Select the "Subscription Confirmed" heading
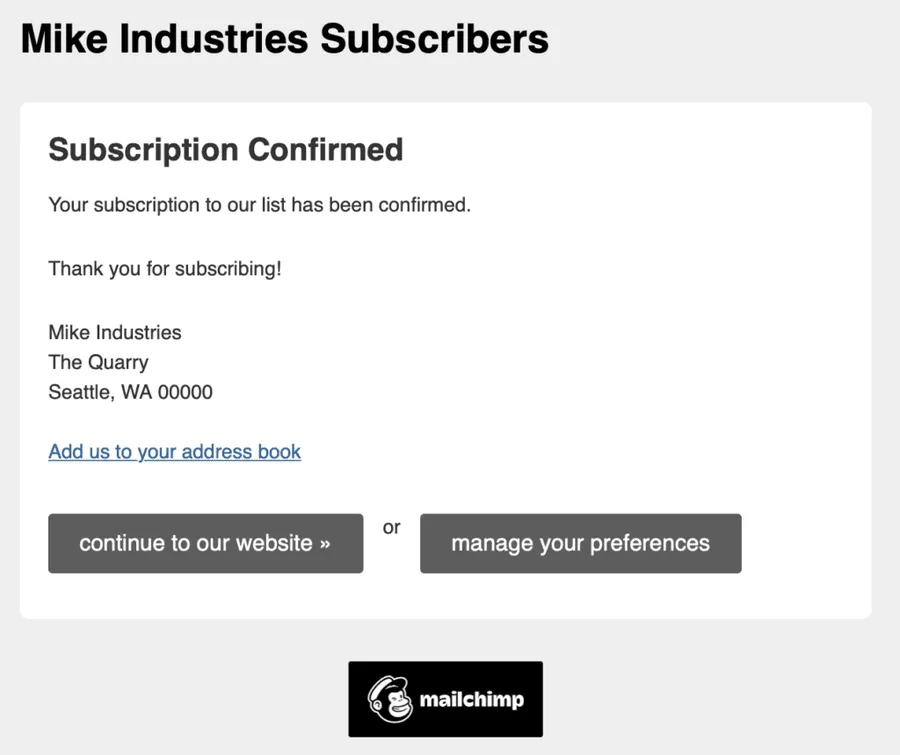900x755 pixels. click(x=226, y=149)
